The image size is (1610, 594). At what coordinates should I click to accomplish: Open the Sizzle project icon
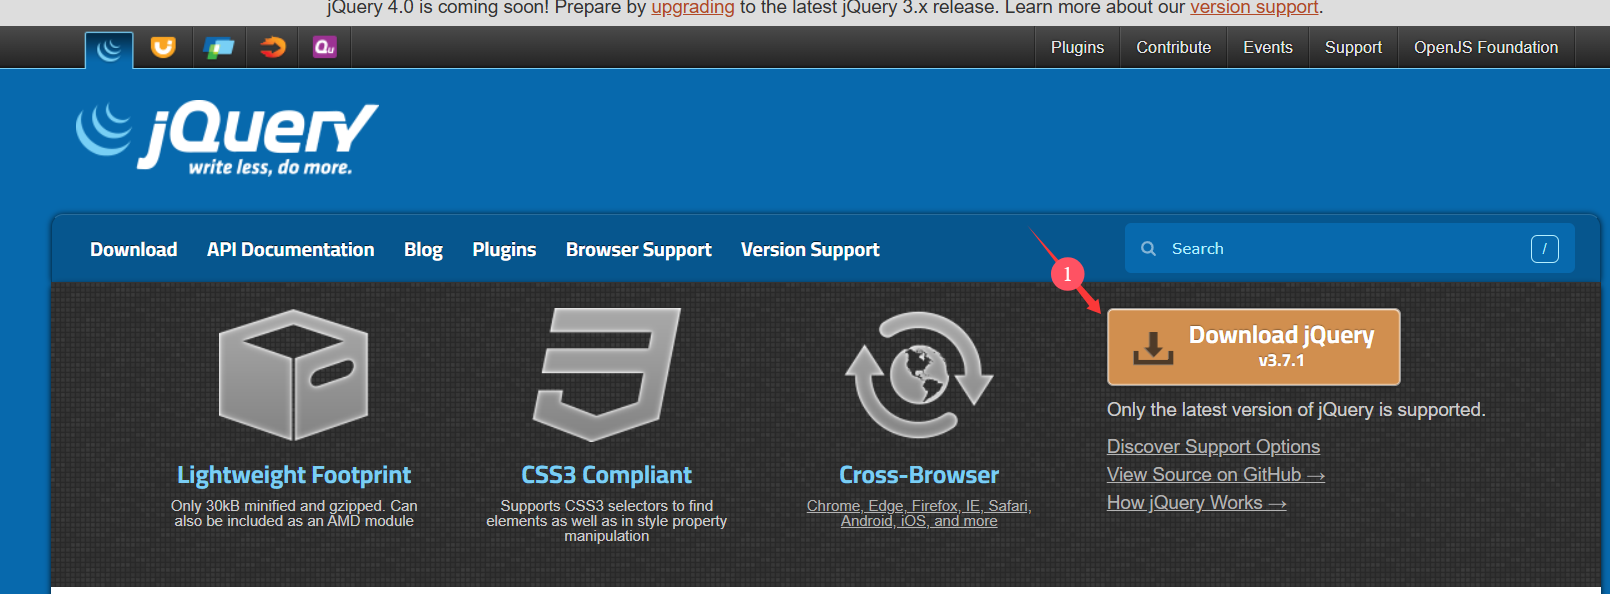click(272, 47)
